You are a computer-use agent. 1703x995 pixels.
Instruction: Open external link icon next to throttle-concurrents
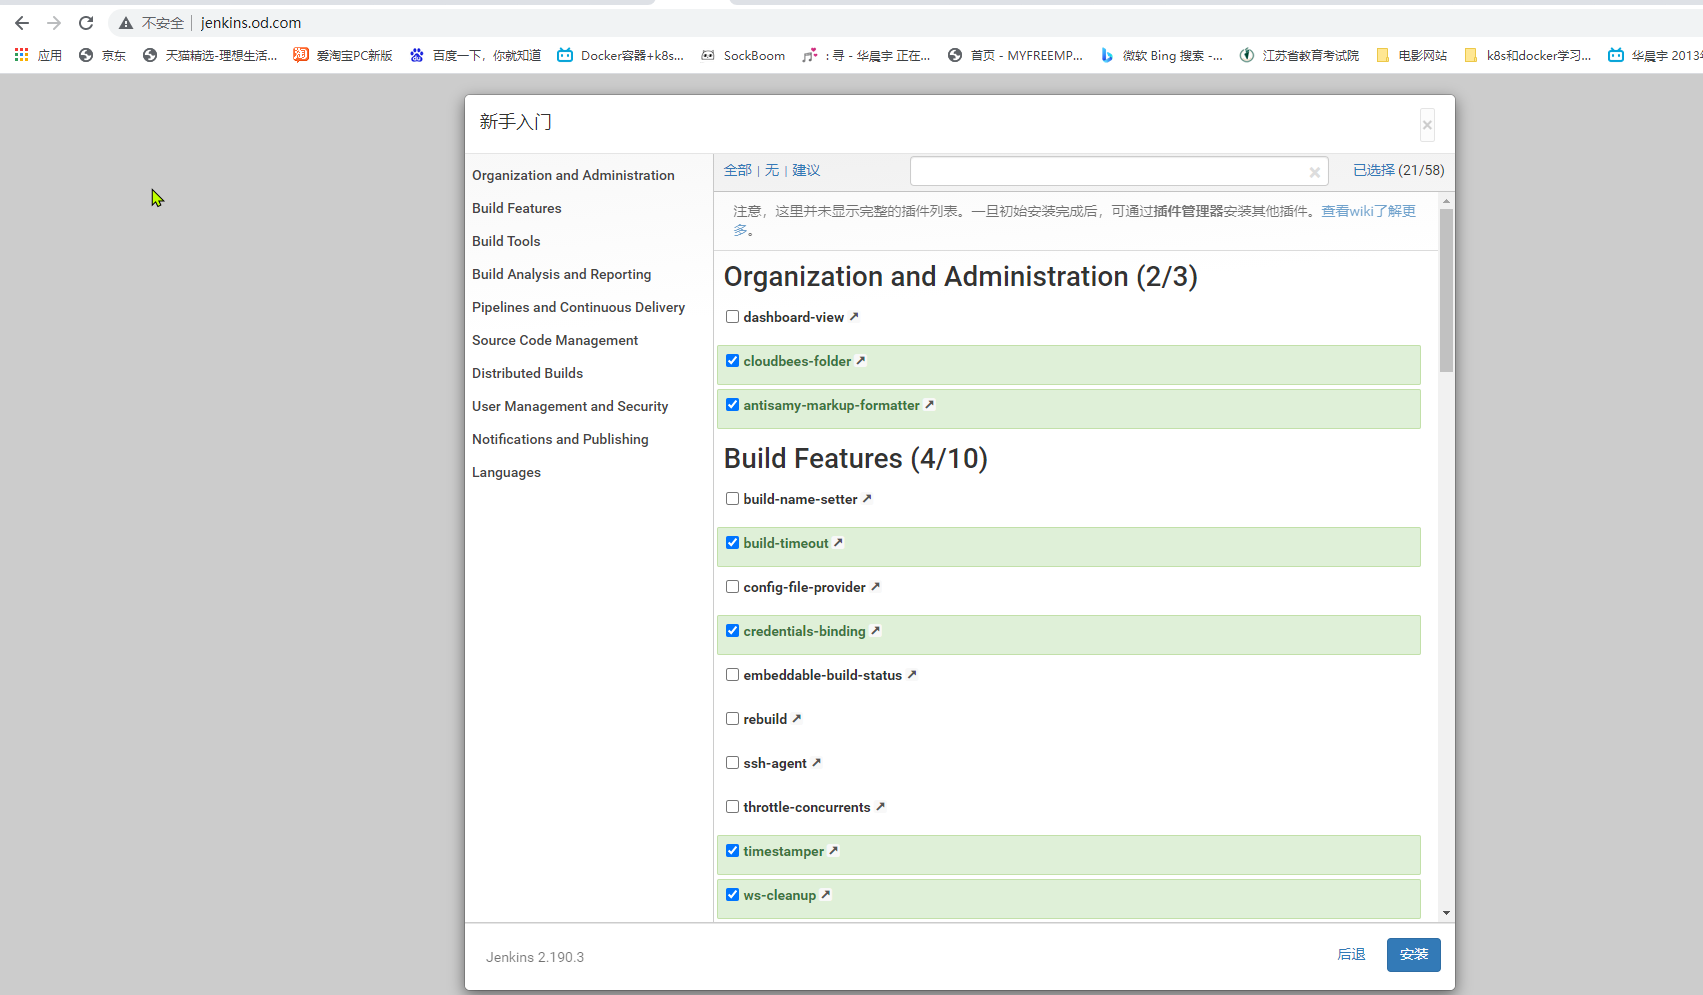(880, 806)
